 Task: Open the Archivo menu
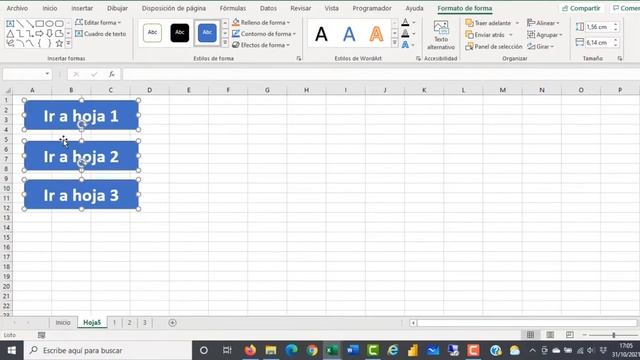coord(17,8)
